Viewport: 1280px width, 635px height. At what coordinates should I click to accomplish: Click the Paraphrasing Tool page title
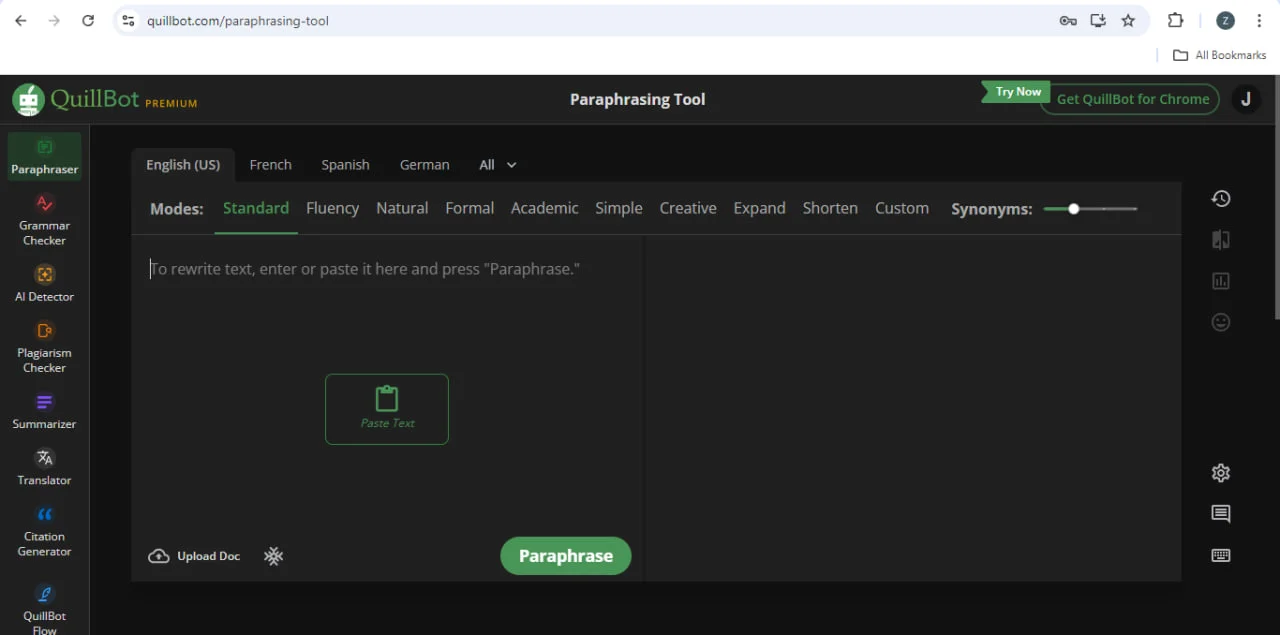637,99
